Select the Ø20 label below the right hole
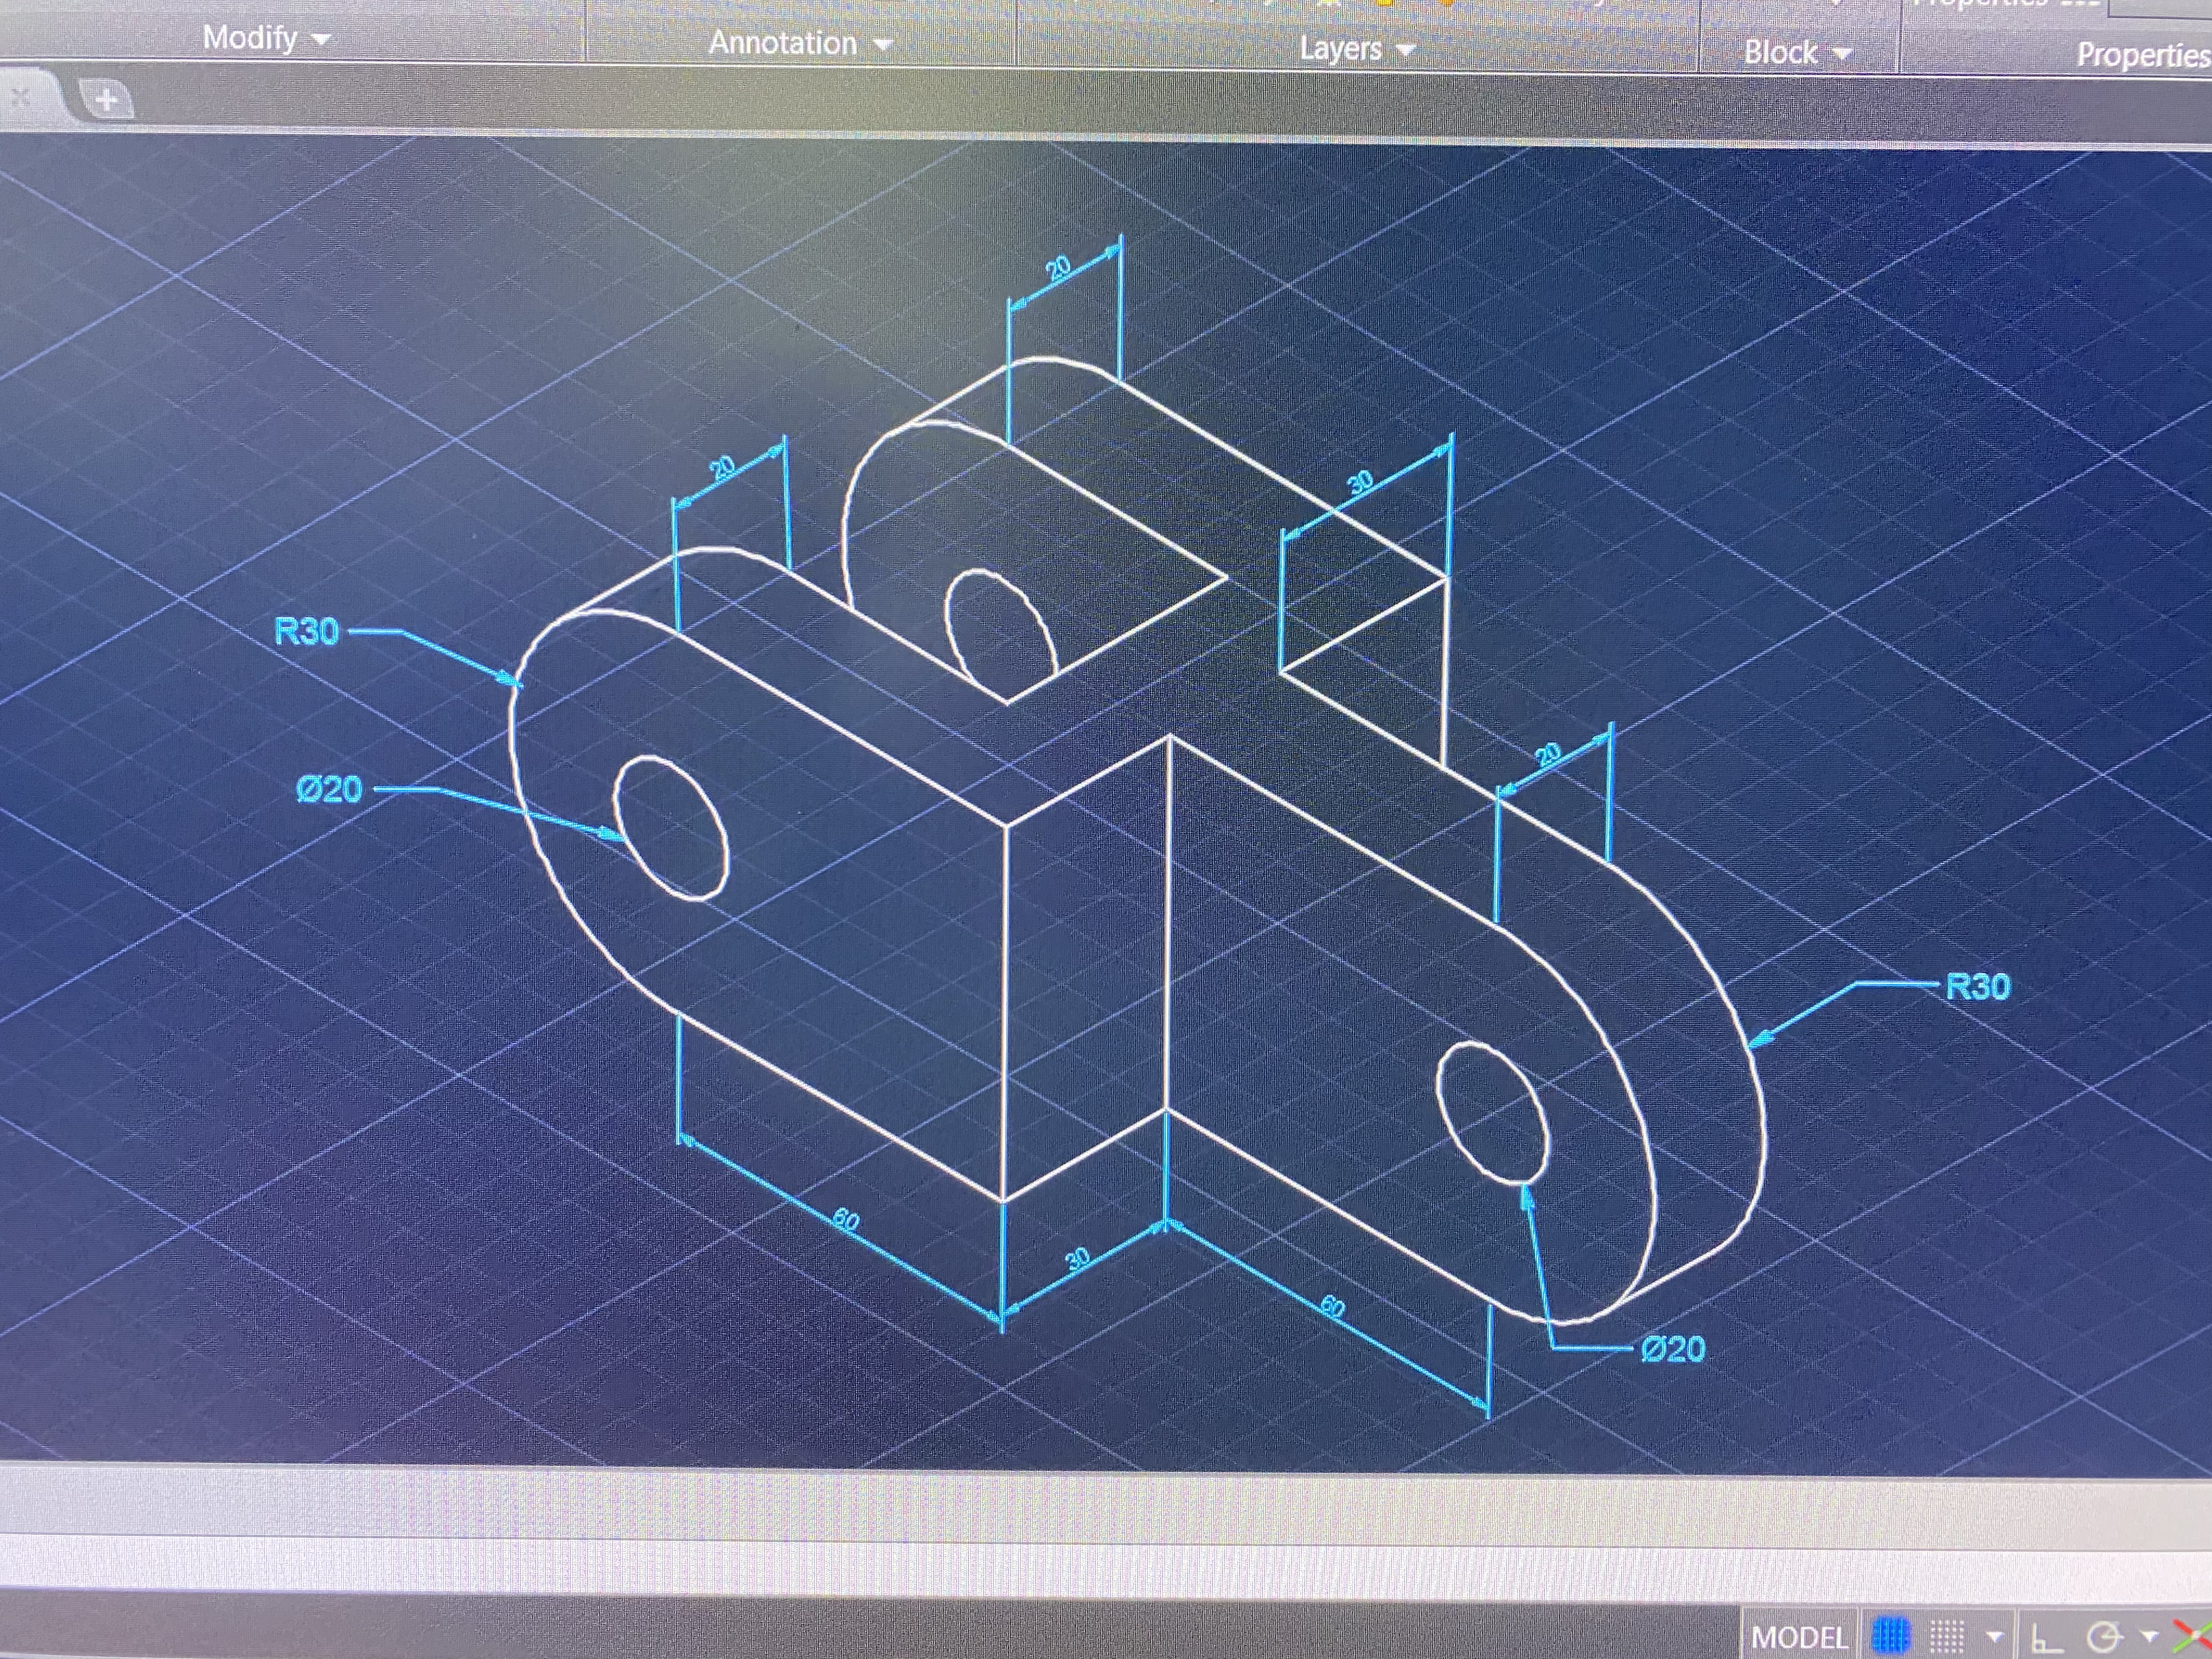The width and height of the screenshot is (2212, 1659). point(1673,1349)
